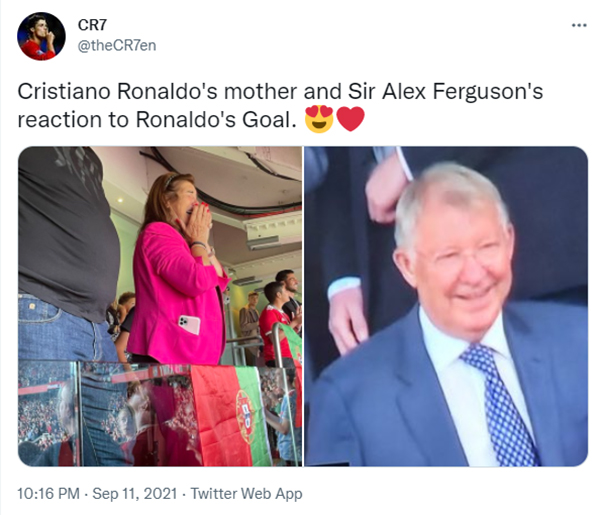The image size is (600, 515).
Task: Click the line "reaction to Ronaldo's Goal."
Action: [x=157, y=119]
